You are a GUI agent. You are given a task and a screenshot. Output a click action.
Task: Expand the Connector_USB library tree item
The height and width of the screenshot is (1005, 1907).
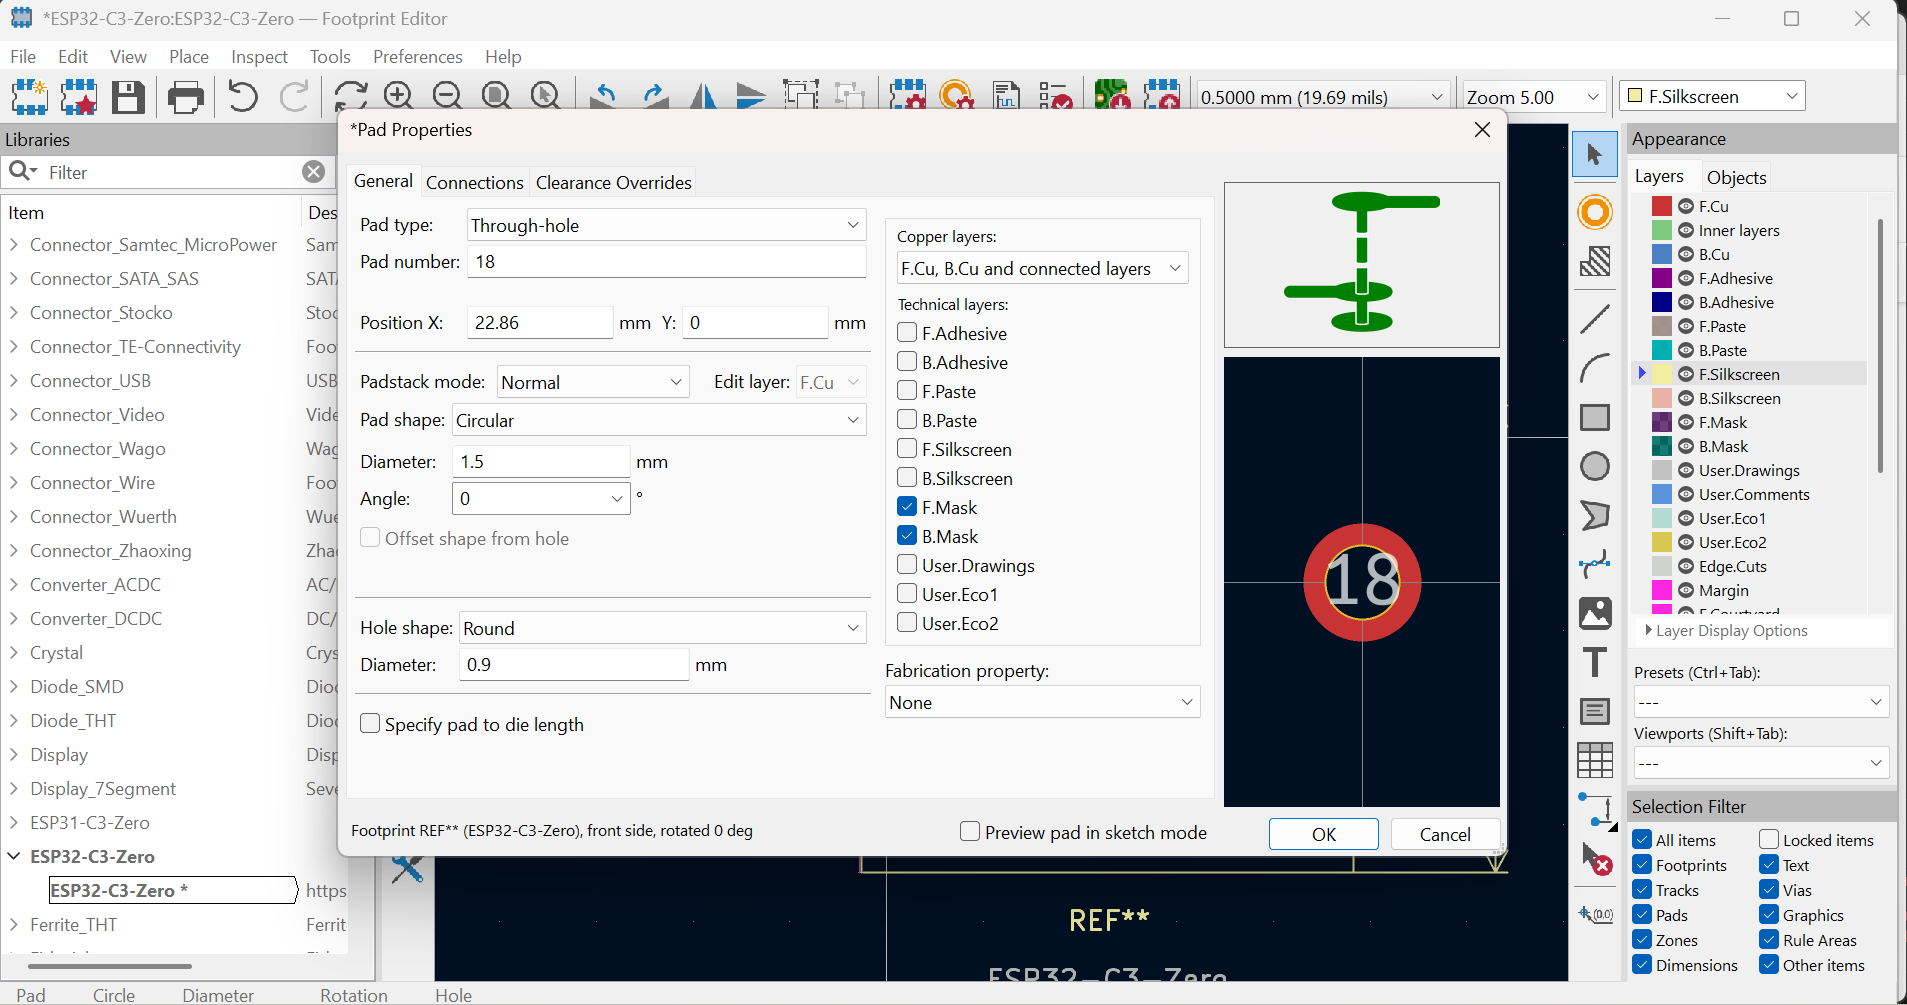coord(14,381)
